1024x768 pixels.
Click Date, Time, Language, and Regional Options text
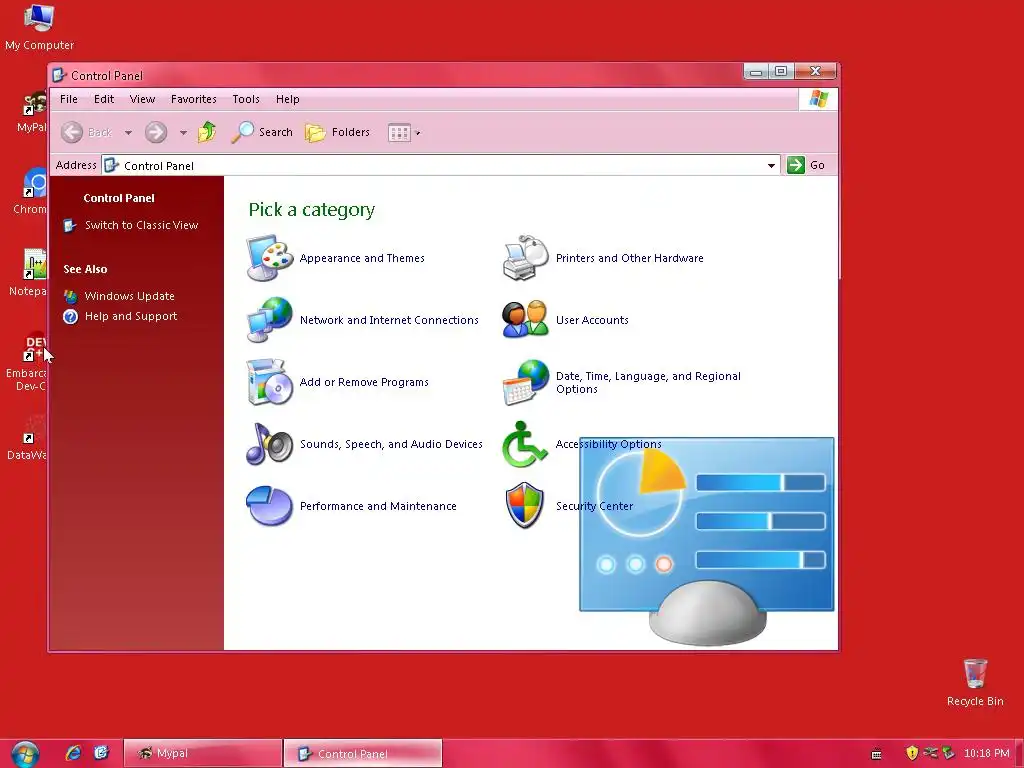(x=648, y=383)
